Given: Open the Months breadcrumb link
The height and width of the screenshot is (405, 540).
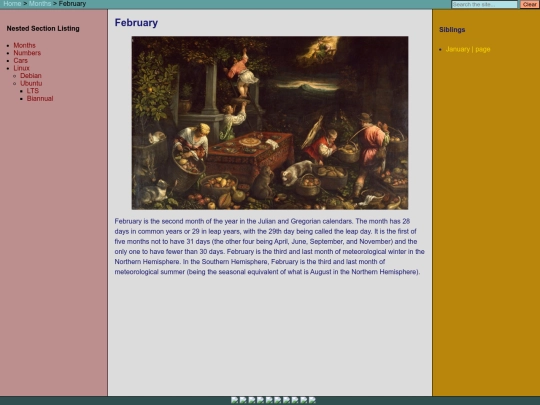Looking at the screenshot, I should pos(40,4).
